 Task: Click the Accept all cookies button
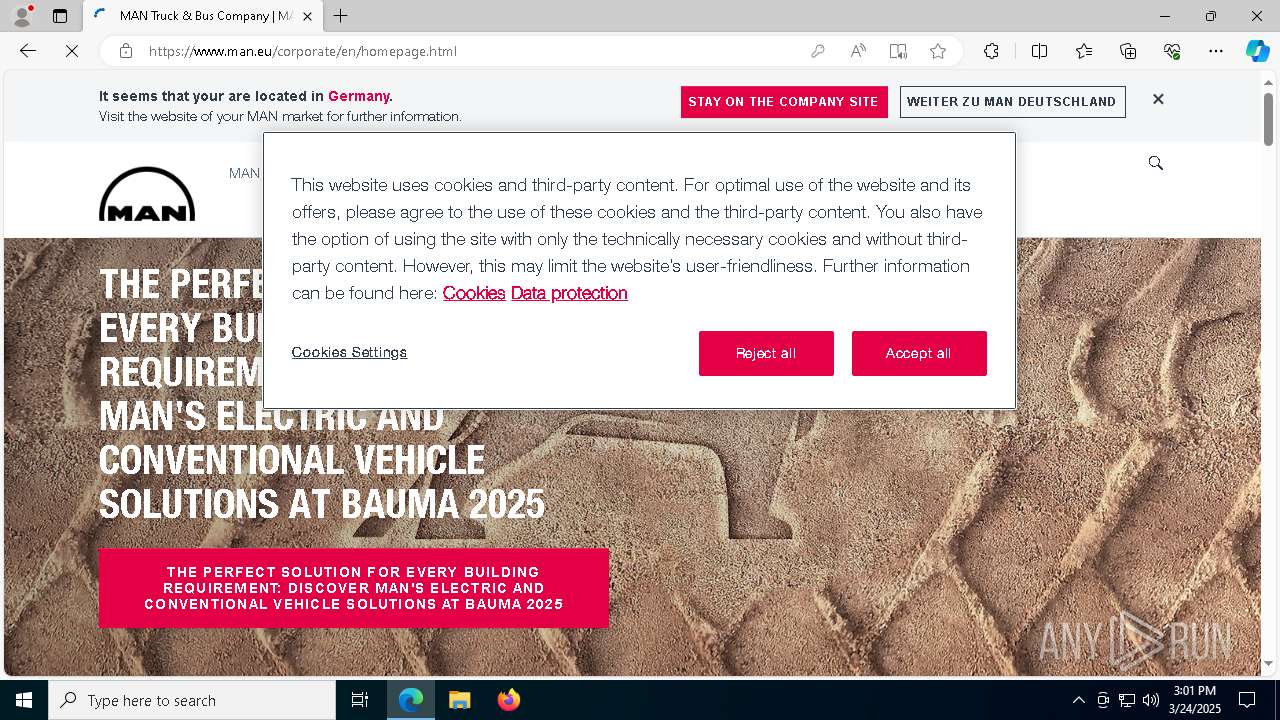coord(919,353)
